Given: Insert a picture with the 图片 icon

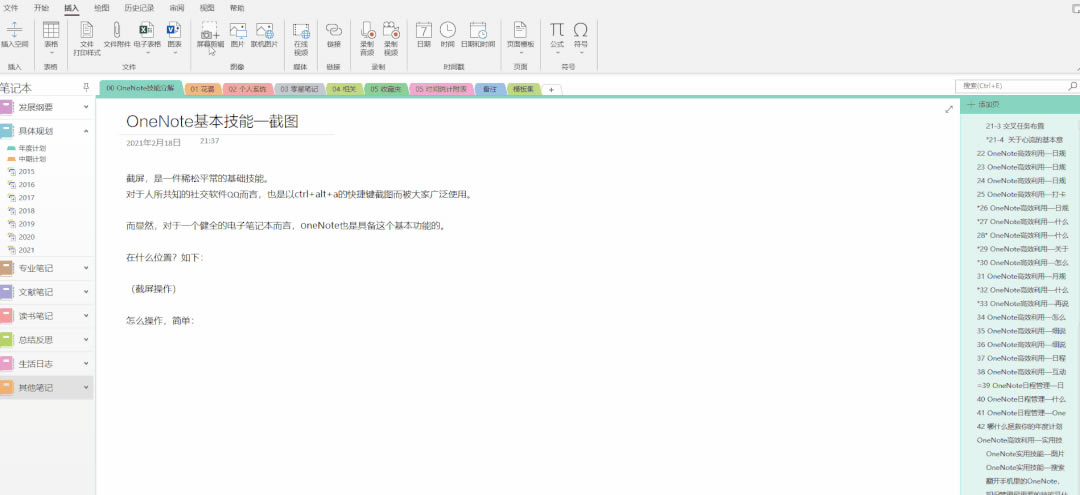Looking at the screenshot, I should pyautogui.click(x=238, y=30).
